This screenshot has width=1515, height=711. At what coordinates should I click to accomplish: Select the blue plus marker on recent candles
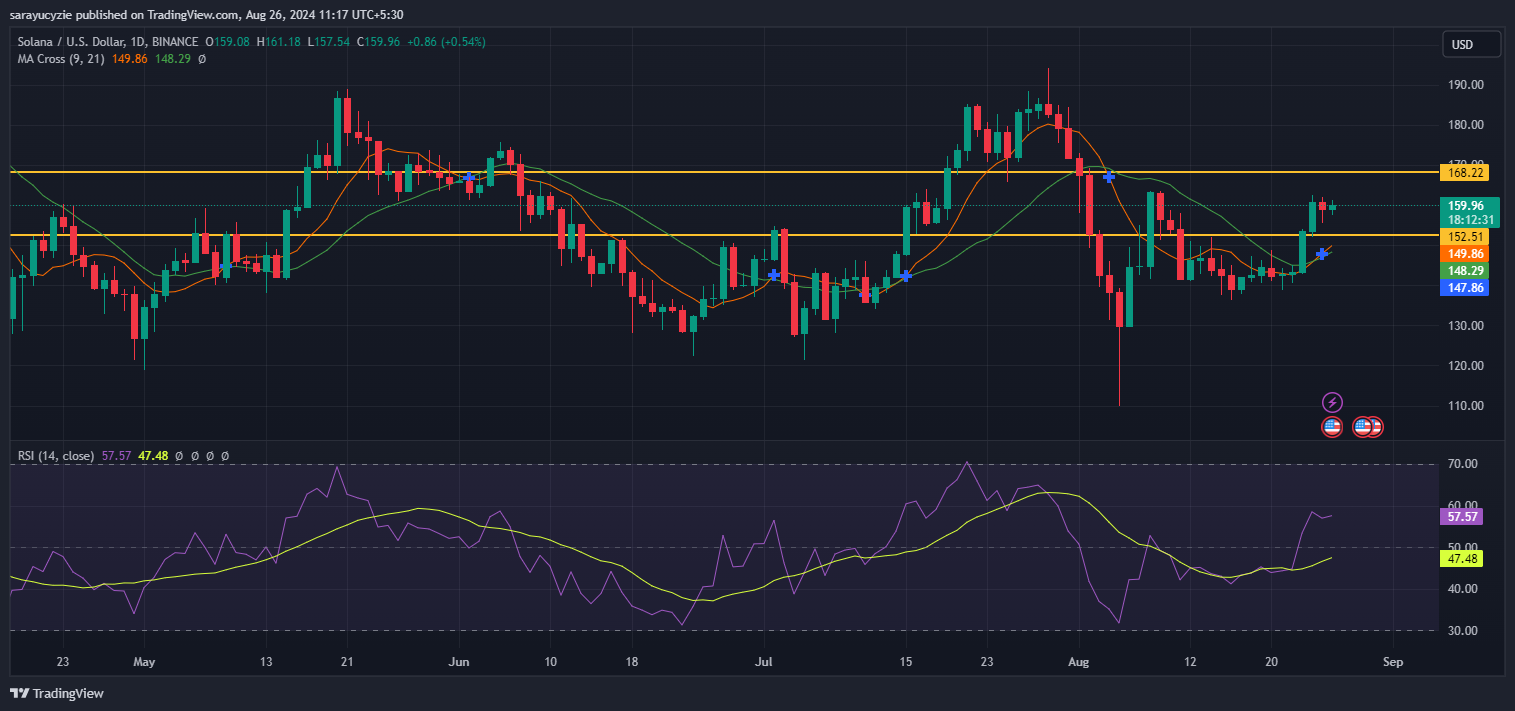tap(1322, 253)
